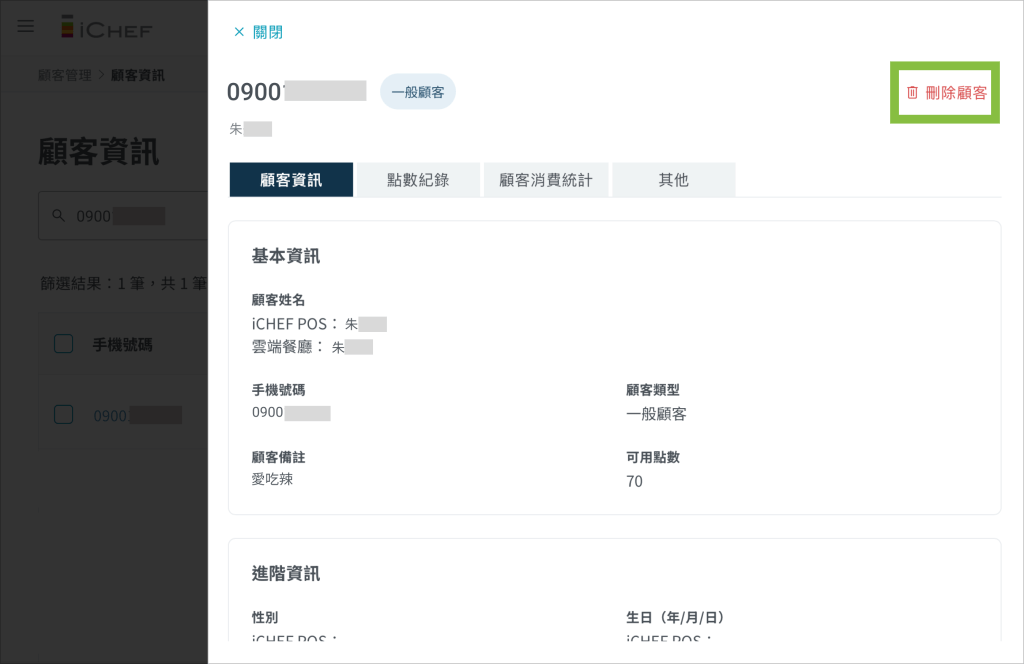Select the 顧客資訊 tab
This screenshot has height=664, width=1024.
[291, 180]
